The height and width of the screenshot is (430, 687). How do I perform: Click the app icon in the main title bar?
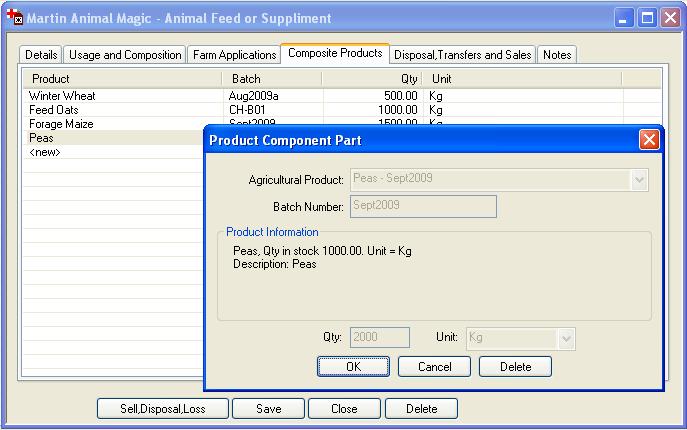tap(14, 18)
